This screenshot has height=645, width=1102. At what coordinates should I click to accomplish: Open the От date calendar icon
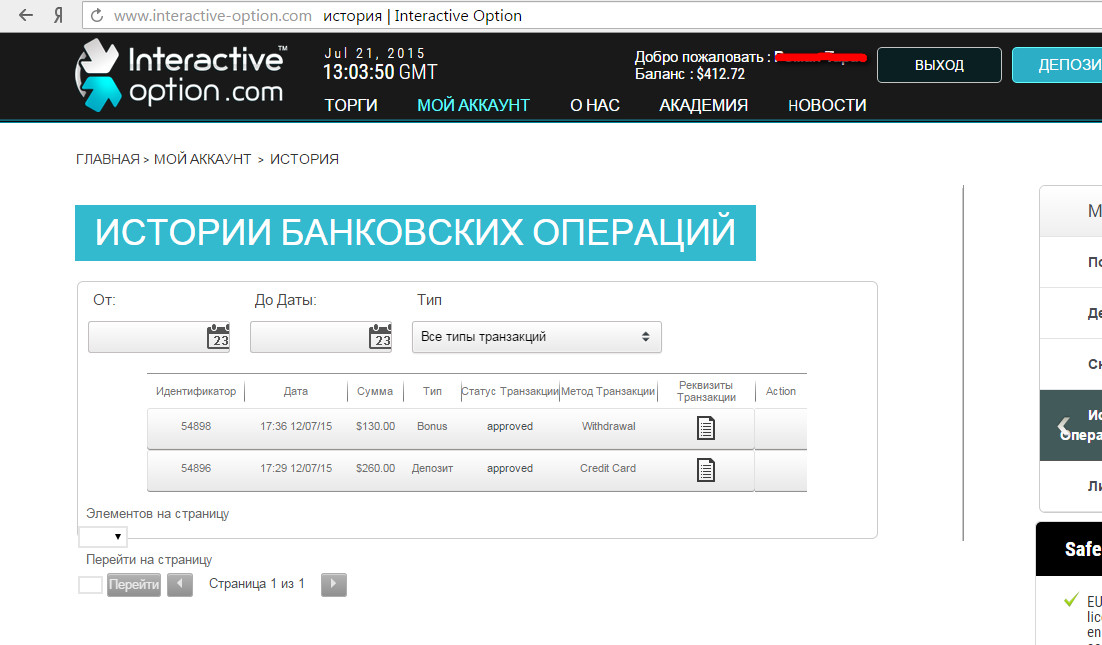pos(218,337)
